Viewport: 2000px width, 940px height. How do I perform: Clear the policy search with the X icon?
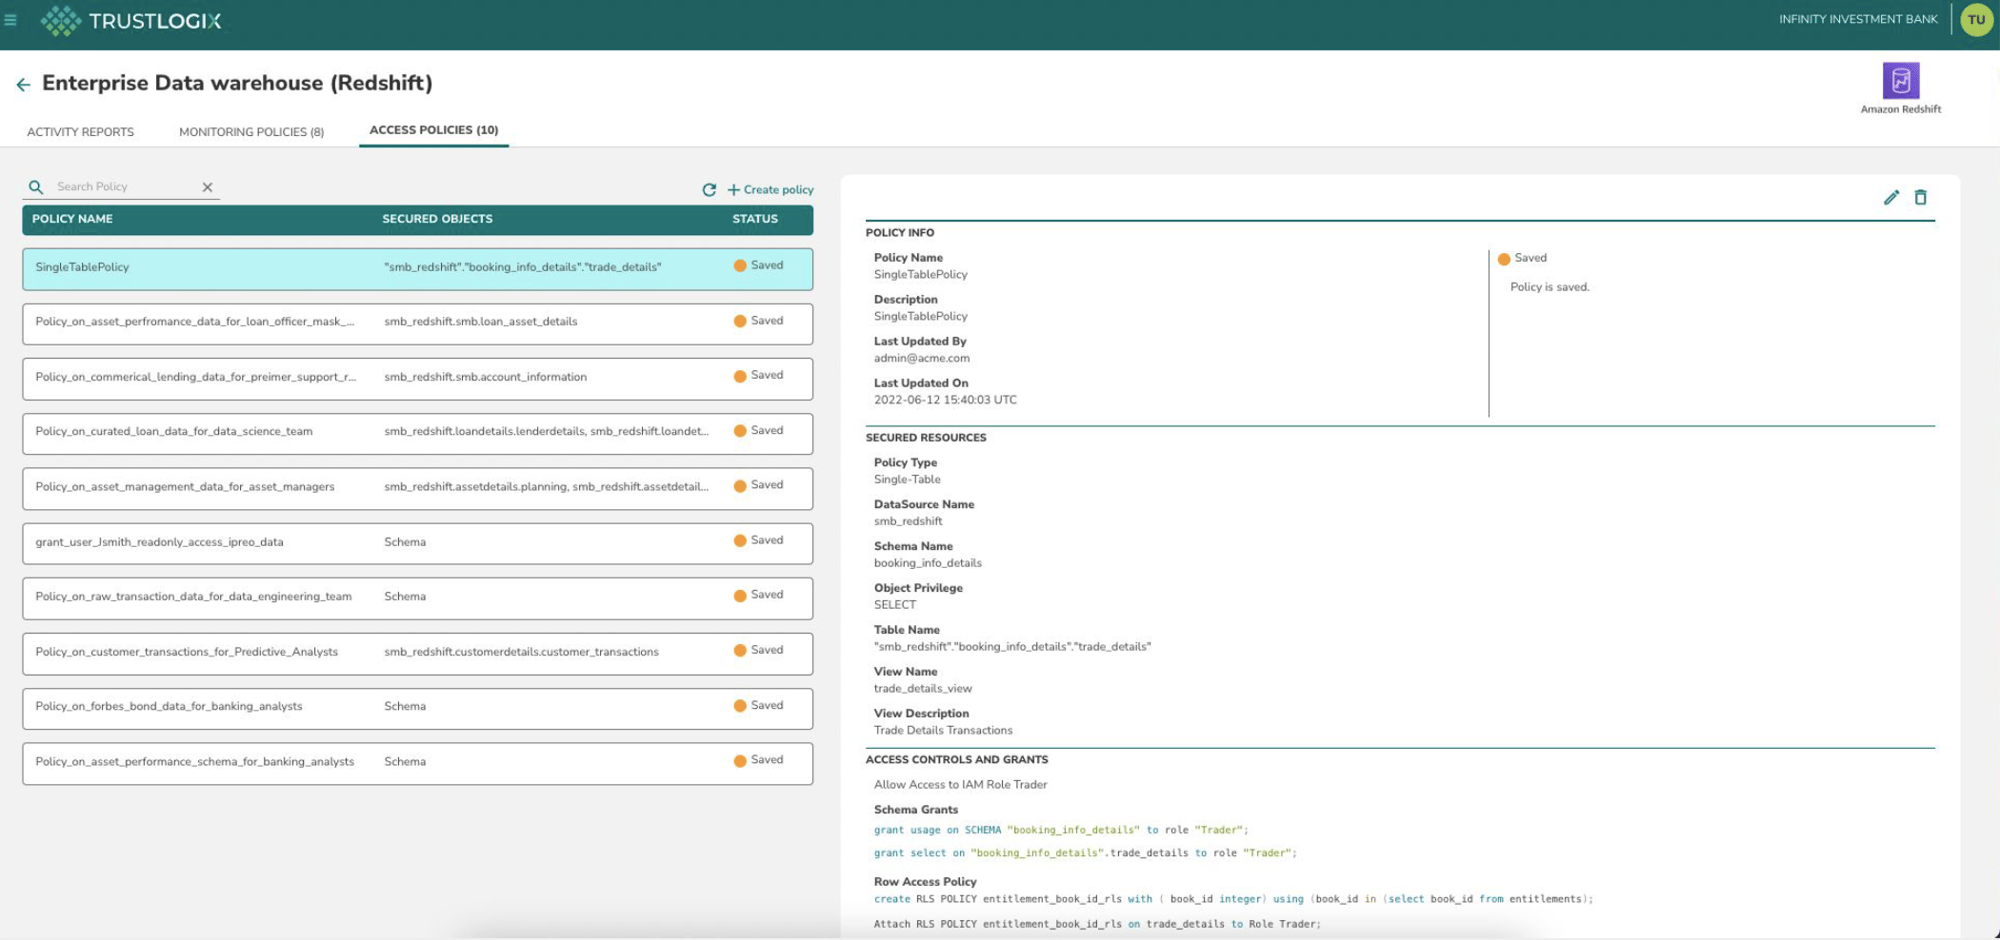(x=208, y=186)
